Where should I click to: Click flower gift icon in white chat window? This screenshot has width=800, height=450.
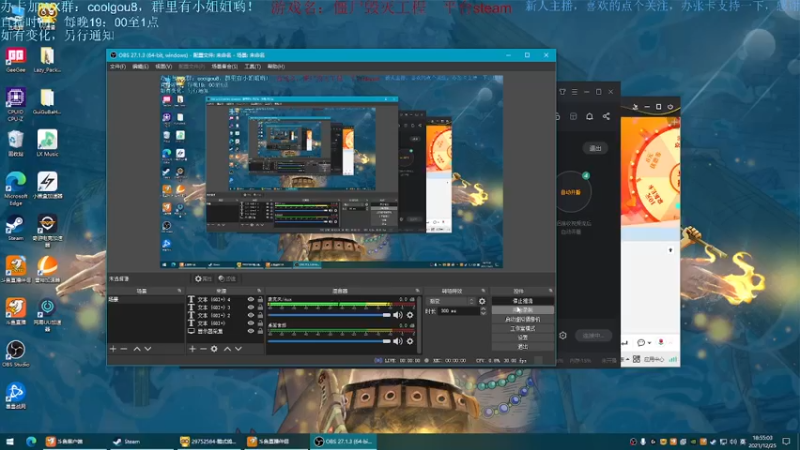tap(661, 342)
